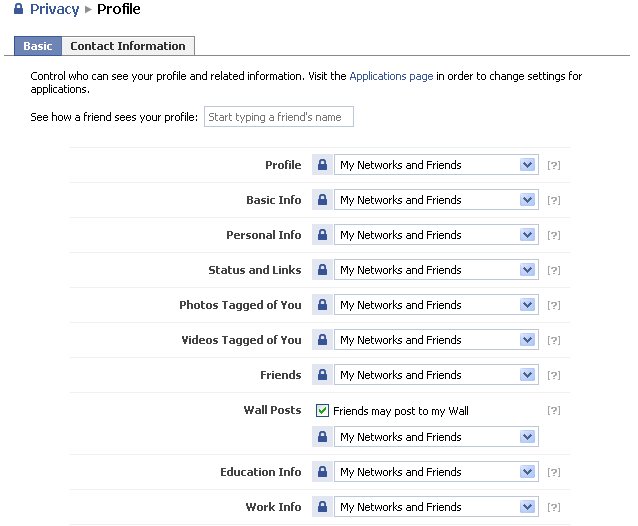Click the lock icon next to Basic Info

pyautogui.click(x=322, y=200)
